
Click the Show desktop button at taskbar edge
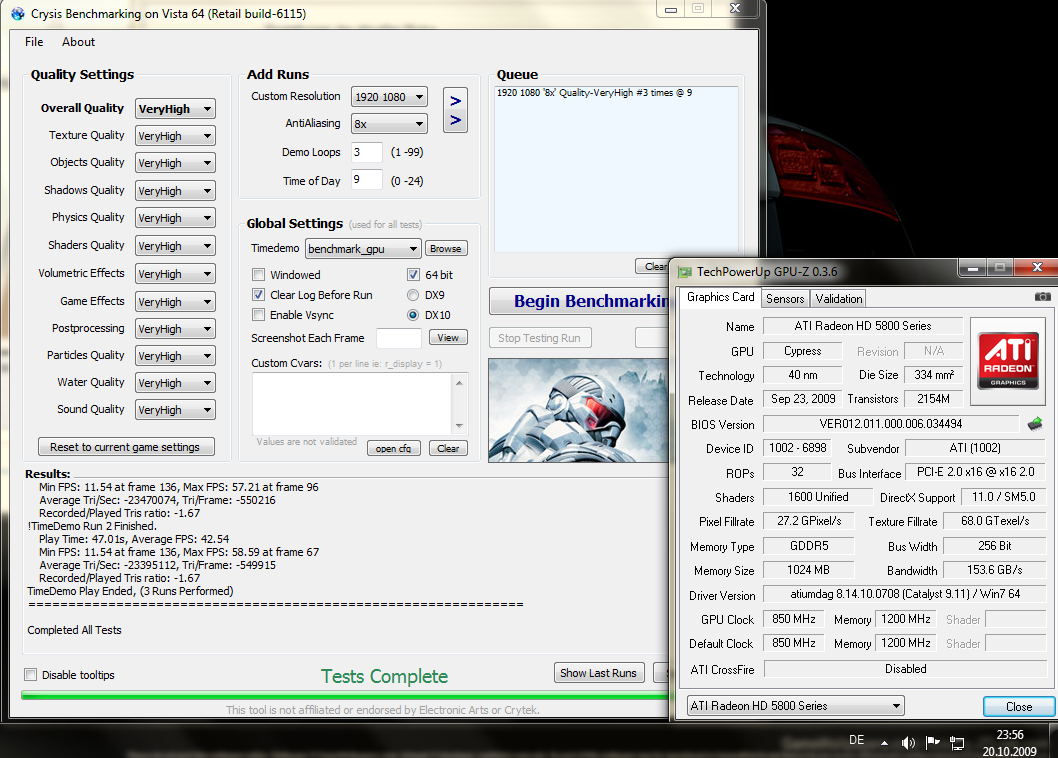pyautogui.click(x=1053, y=740)
